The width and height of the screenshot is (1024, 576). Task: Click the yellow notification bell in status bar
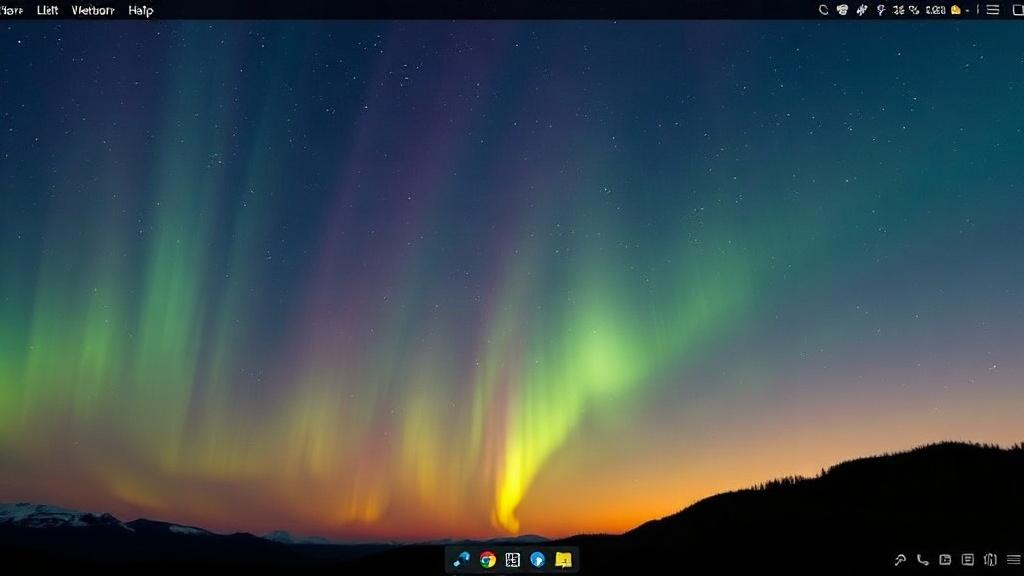(956, 10)
